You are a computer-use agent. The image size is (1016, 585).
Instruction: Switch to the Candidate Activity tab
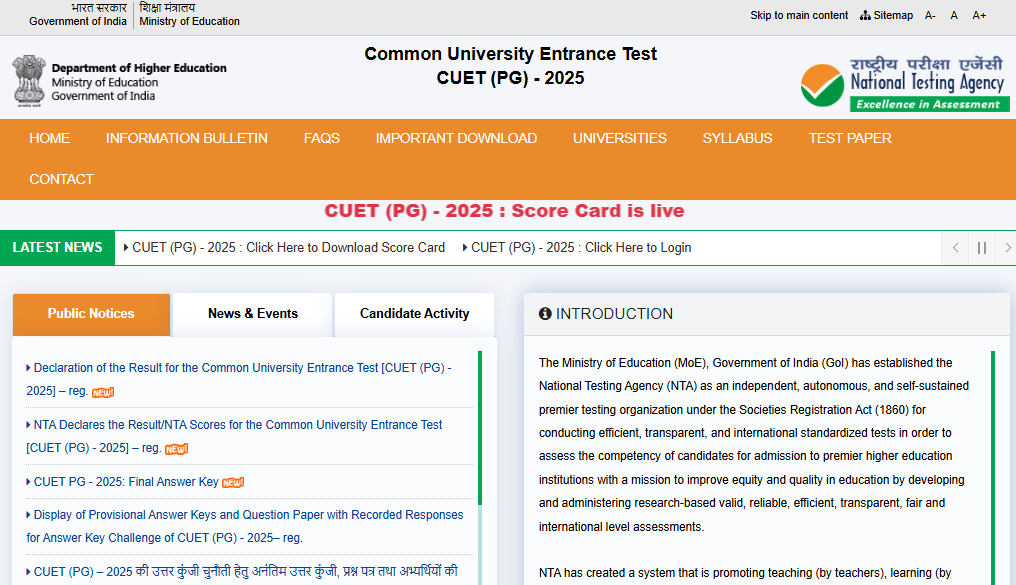tap(414, 314)
